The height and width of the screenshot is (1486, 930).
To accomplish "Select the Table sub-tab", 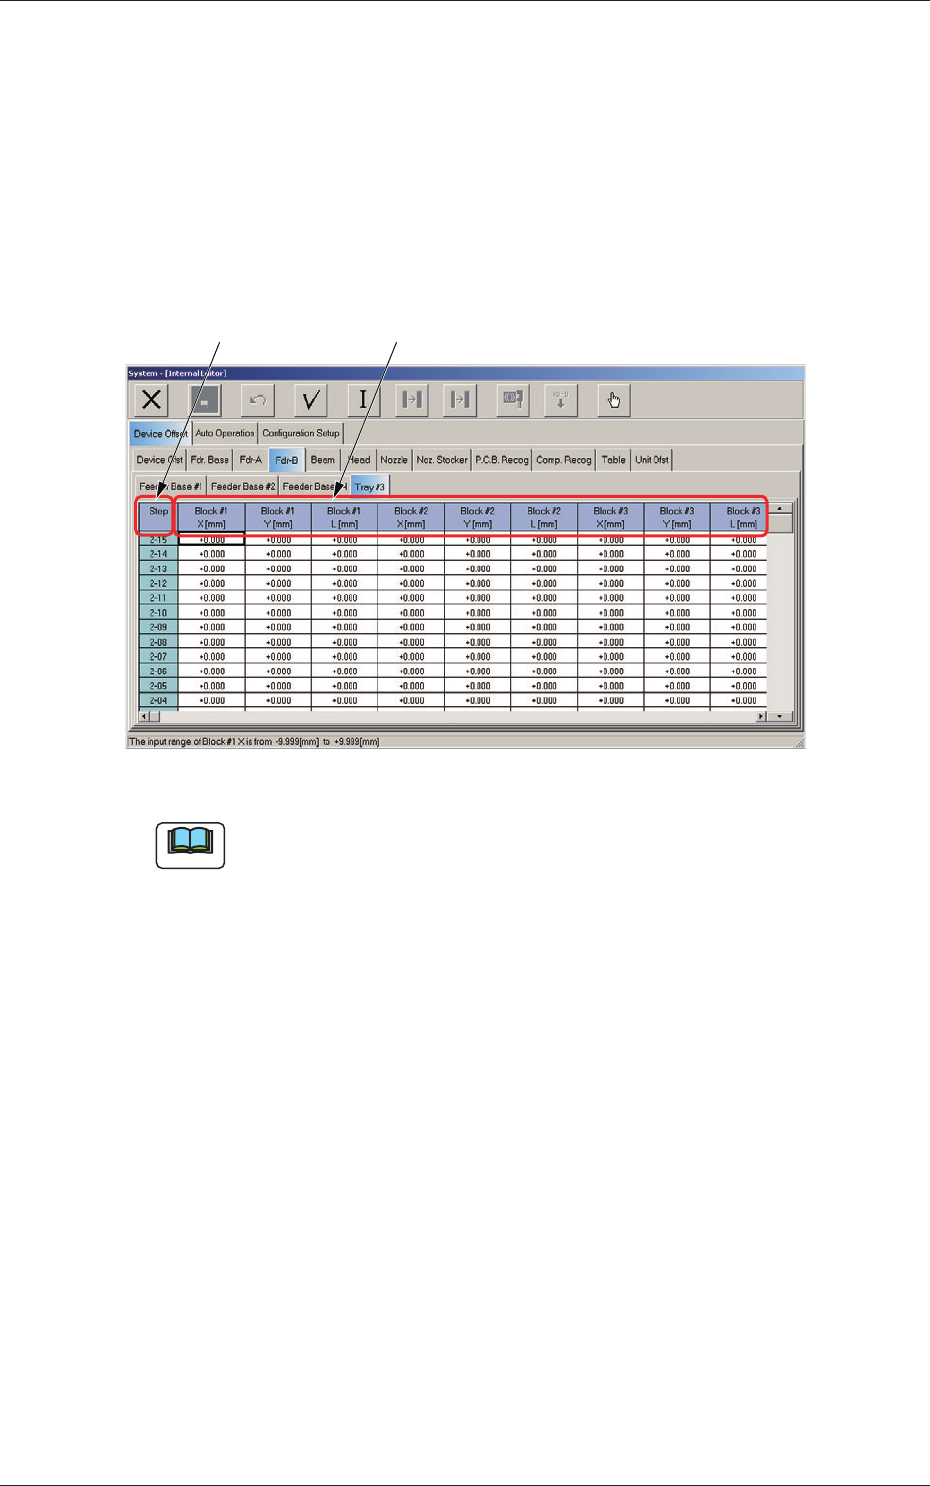I will tap(614, 460).
